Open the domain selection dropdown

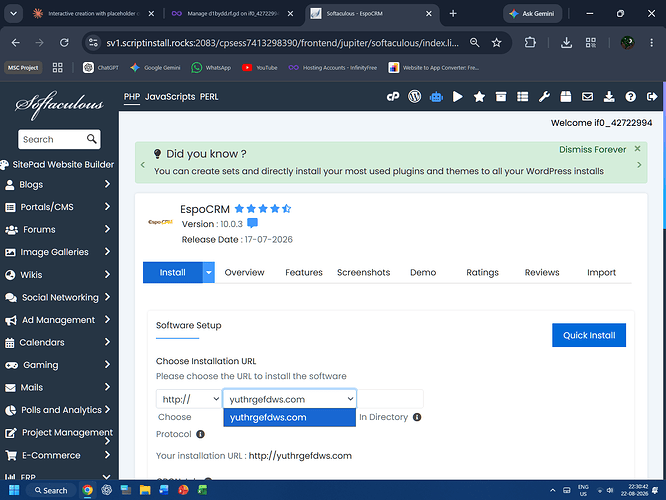click(290, 399)
